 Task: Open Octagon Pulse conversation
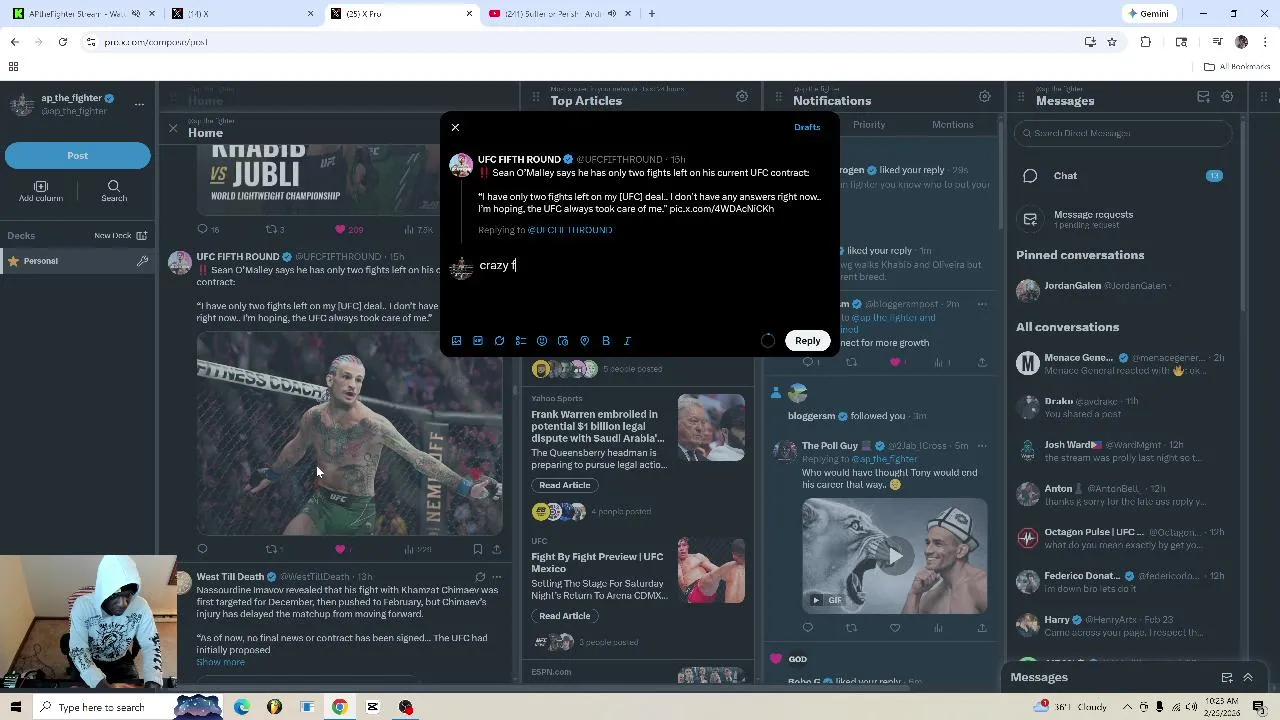1123,538
